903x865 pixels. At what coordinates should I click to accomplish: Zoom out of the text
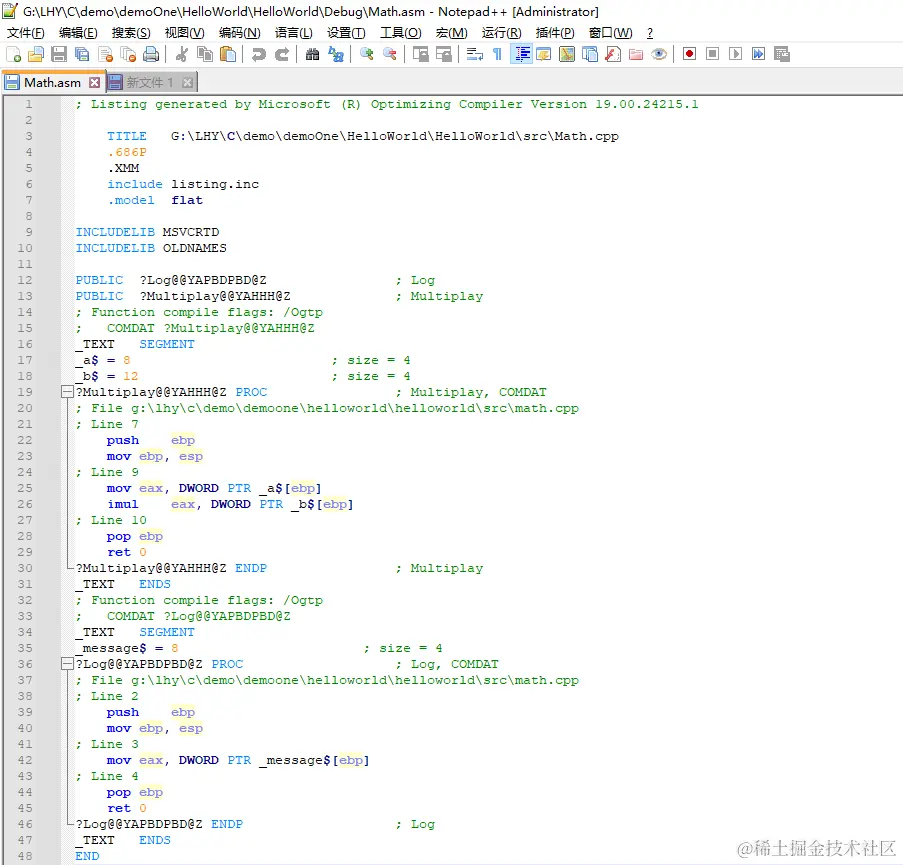[x=390, y=54]
